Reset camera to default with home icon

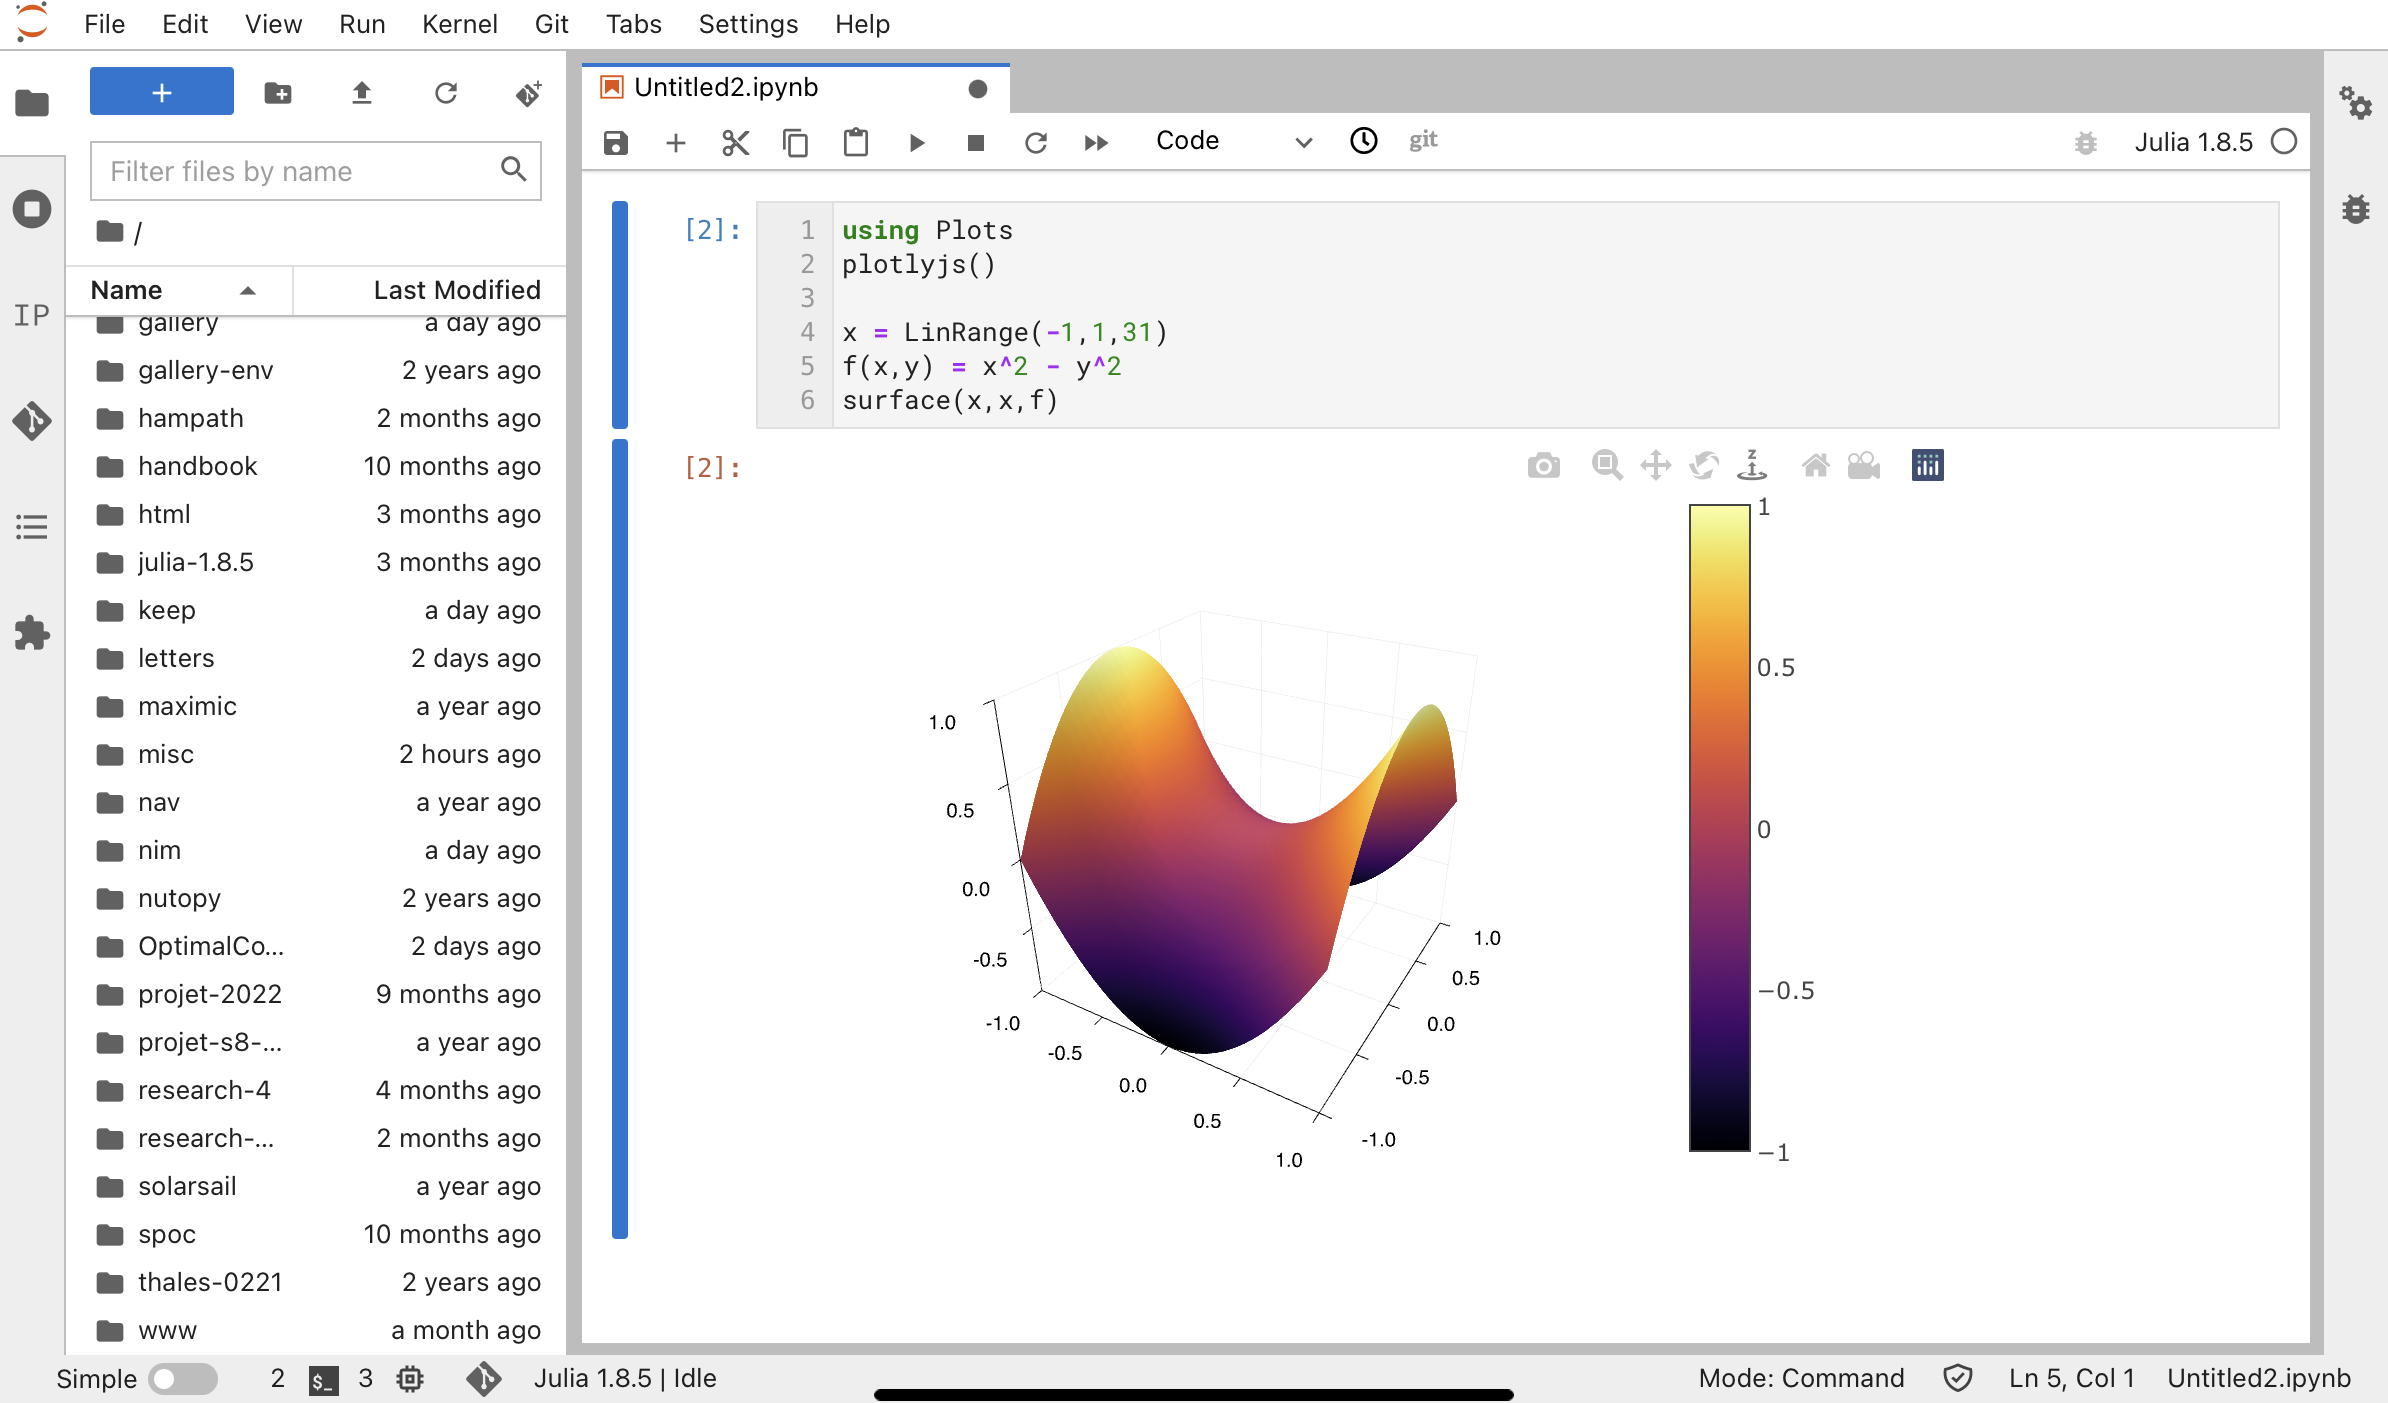coord(1815,466)
